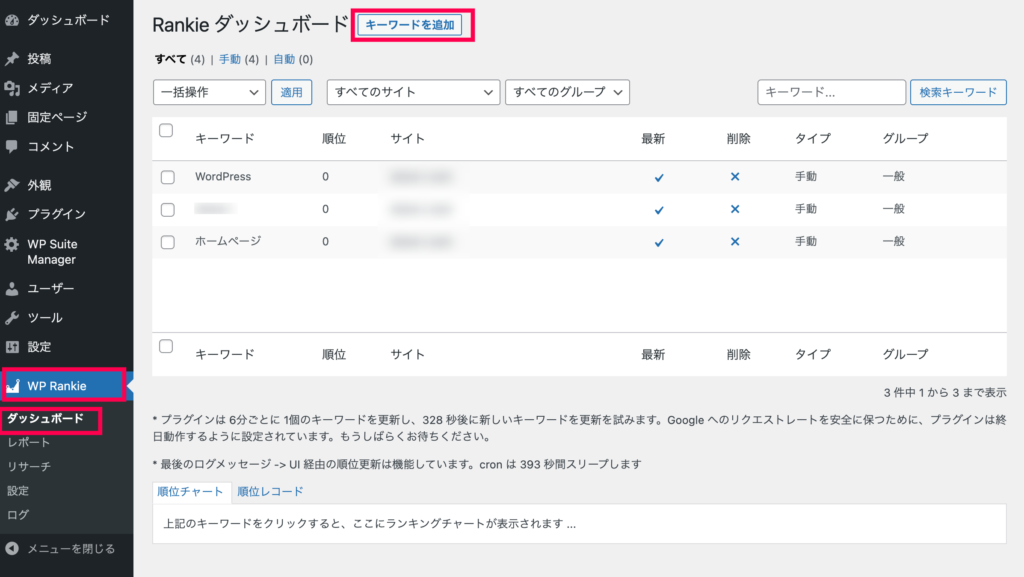
Task: Click the delete X in WordPress row
Action: (735, 177)
